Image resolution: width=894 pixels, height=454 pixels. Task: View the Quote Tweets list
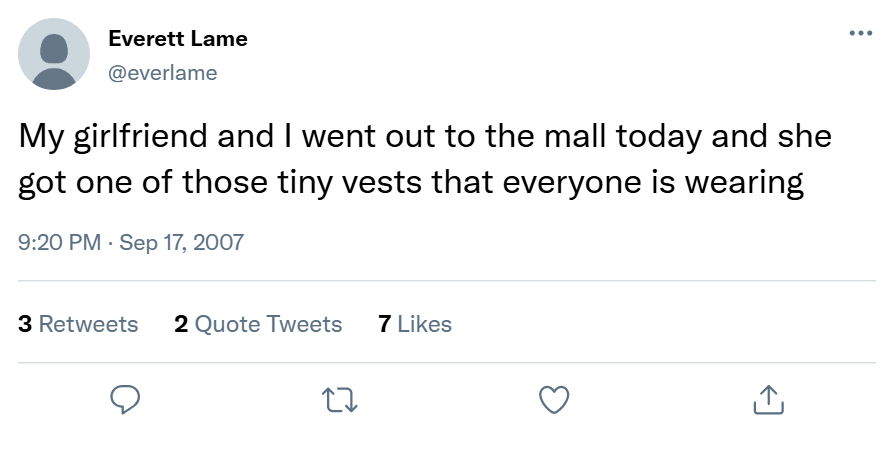[x=268, y=324]
